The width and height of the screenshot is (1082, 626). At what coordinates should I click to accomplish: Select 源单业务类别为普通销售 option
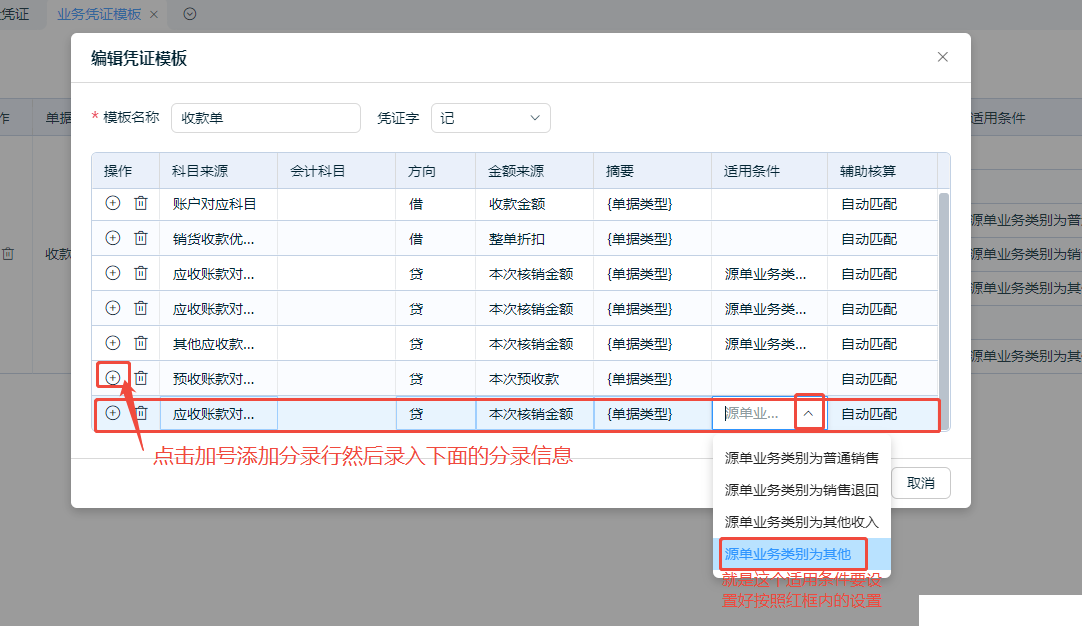[x=801, y=458]
